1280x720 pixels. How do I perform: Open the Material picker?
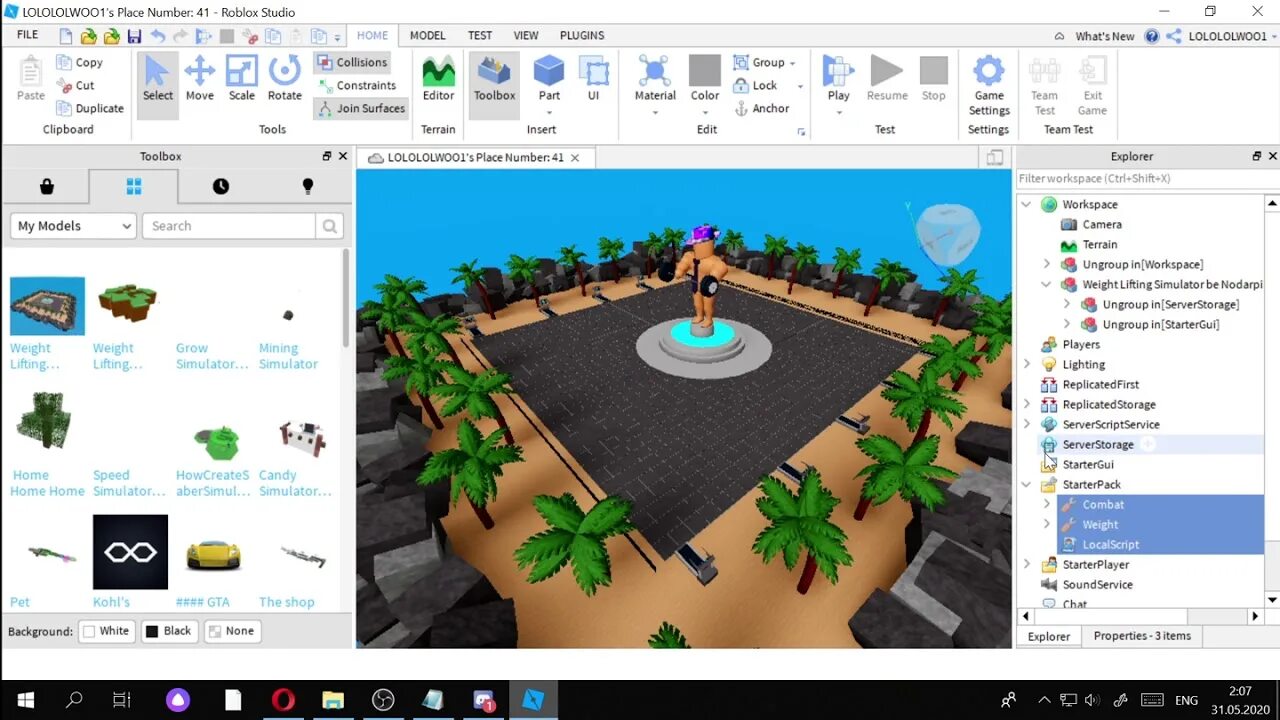tap(655, 78)
